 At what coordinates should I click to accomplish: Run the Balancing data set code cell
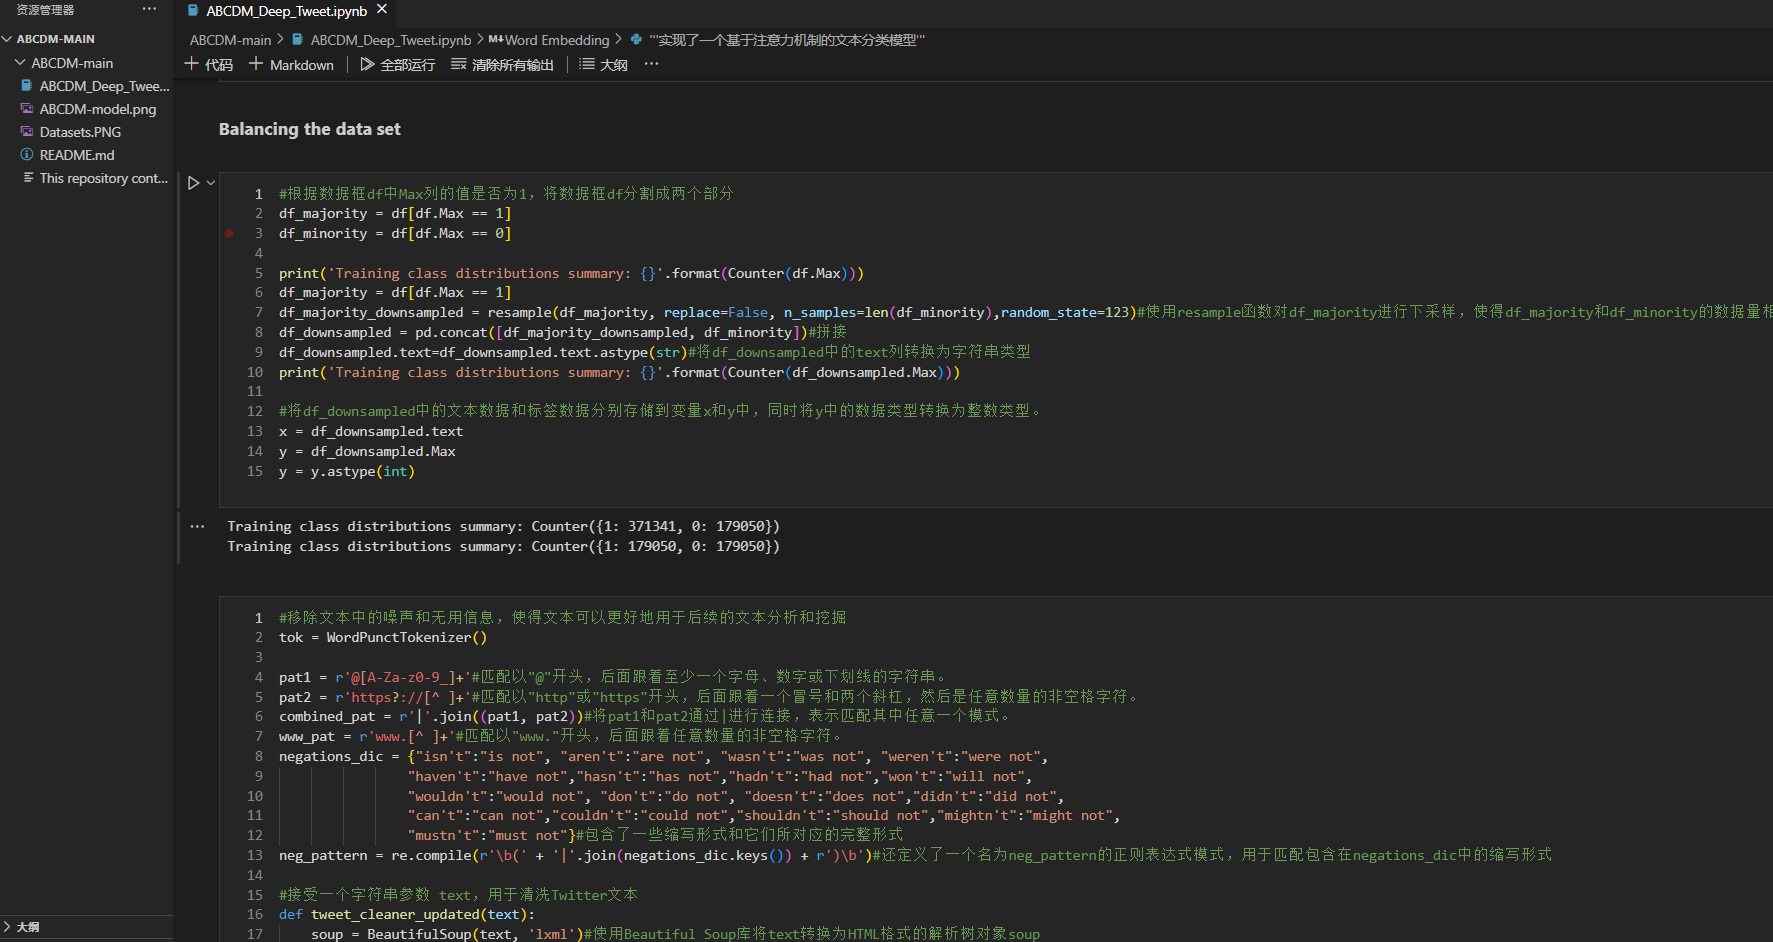click(194, 183)
